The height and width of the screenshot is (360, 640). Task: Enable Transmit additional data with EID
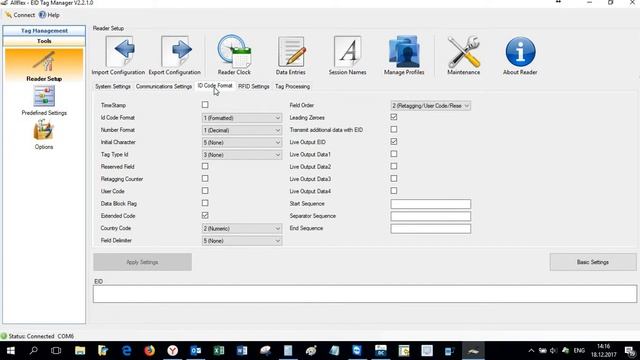[x=393, y=129]
